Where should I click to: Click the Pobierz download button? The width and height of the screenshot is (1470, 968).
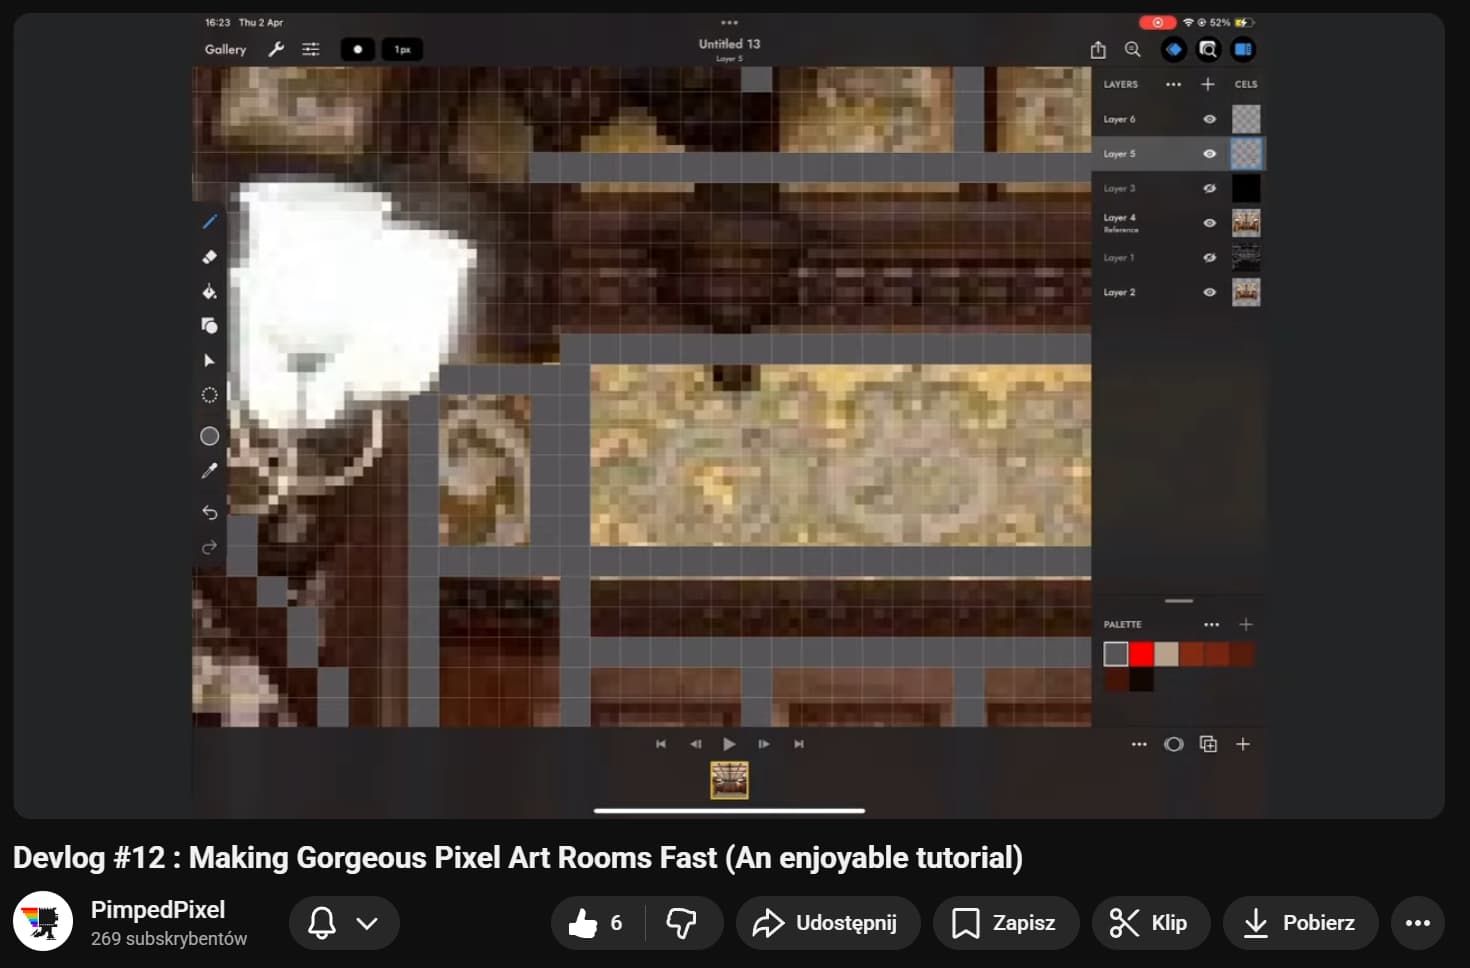pyautogui.click(x=1299, y=922)
